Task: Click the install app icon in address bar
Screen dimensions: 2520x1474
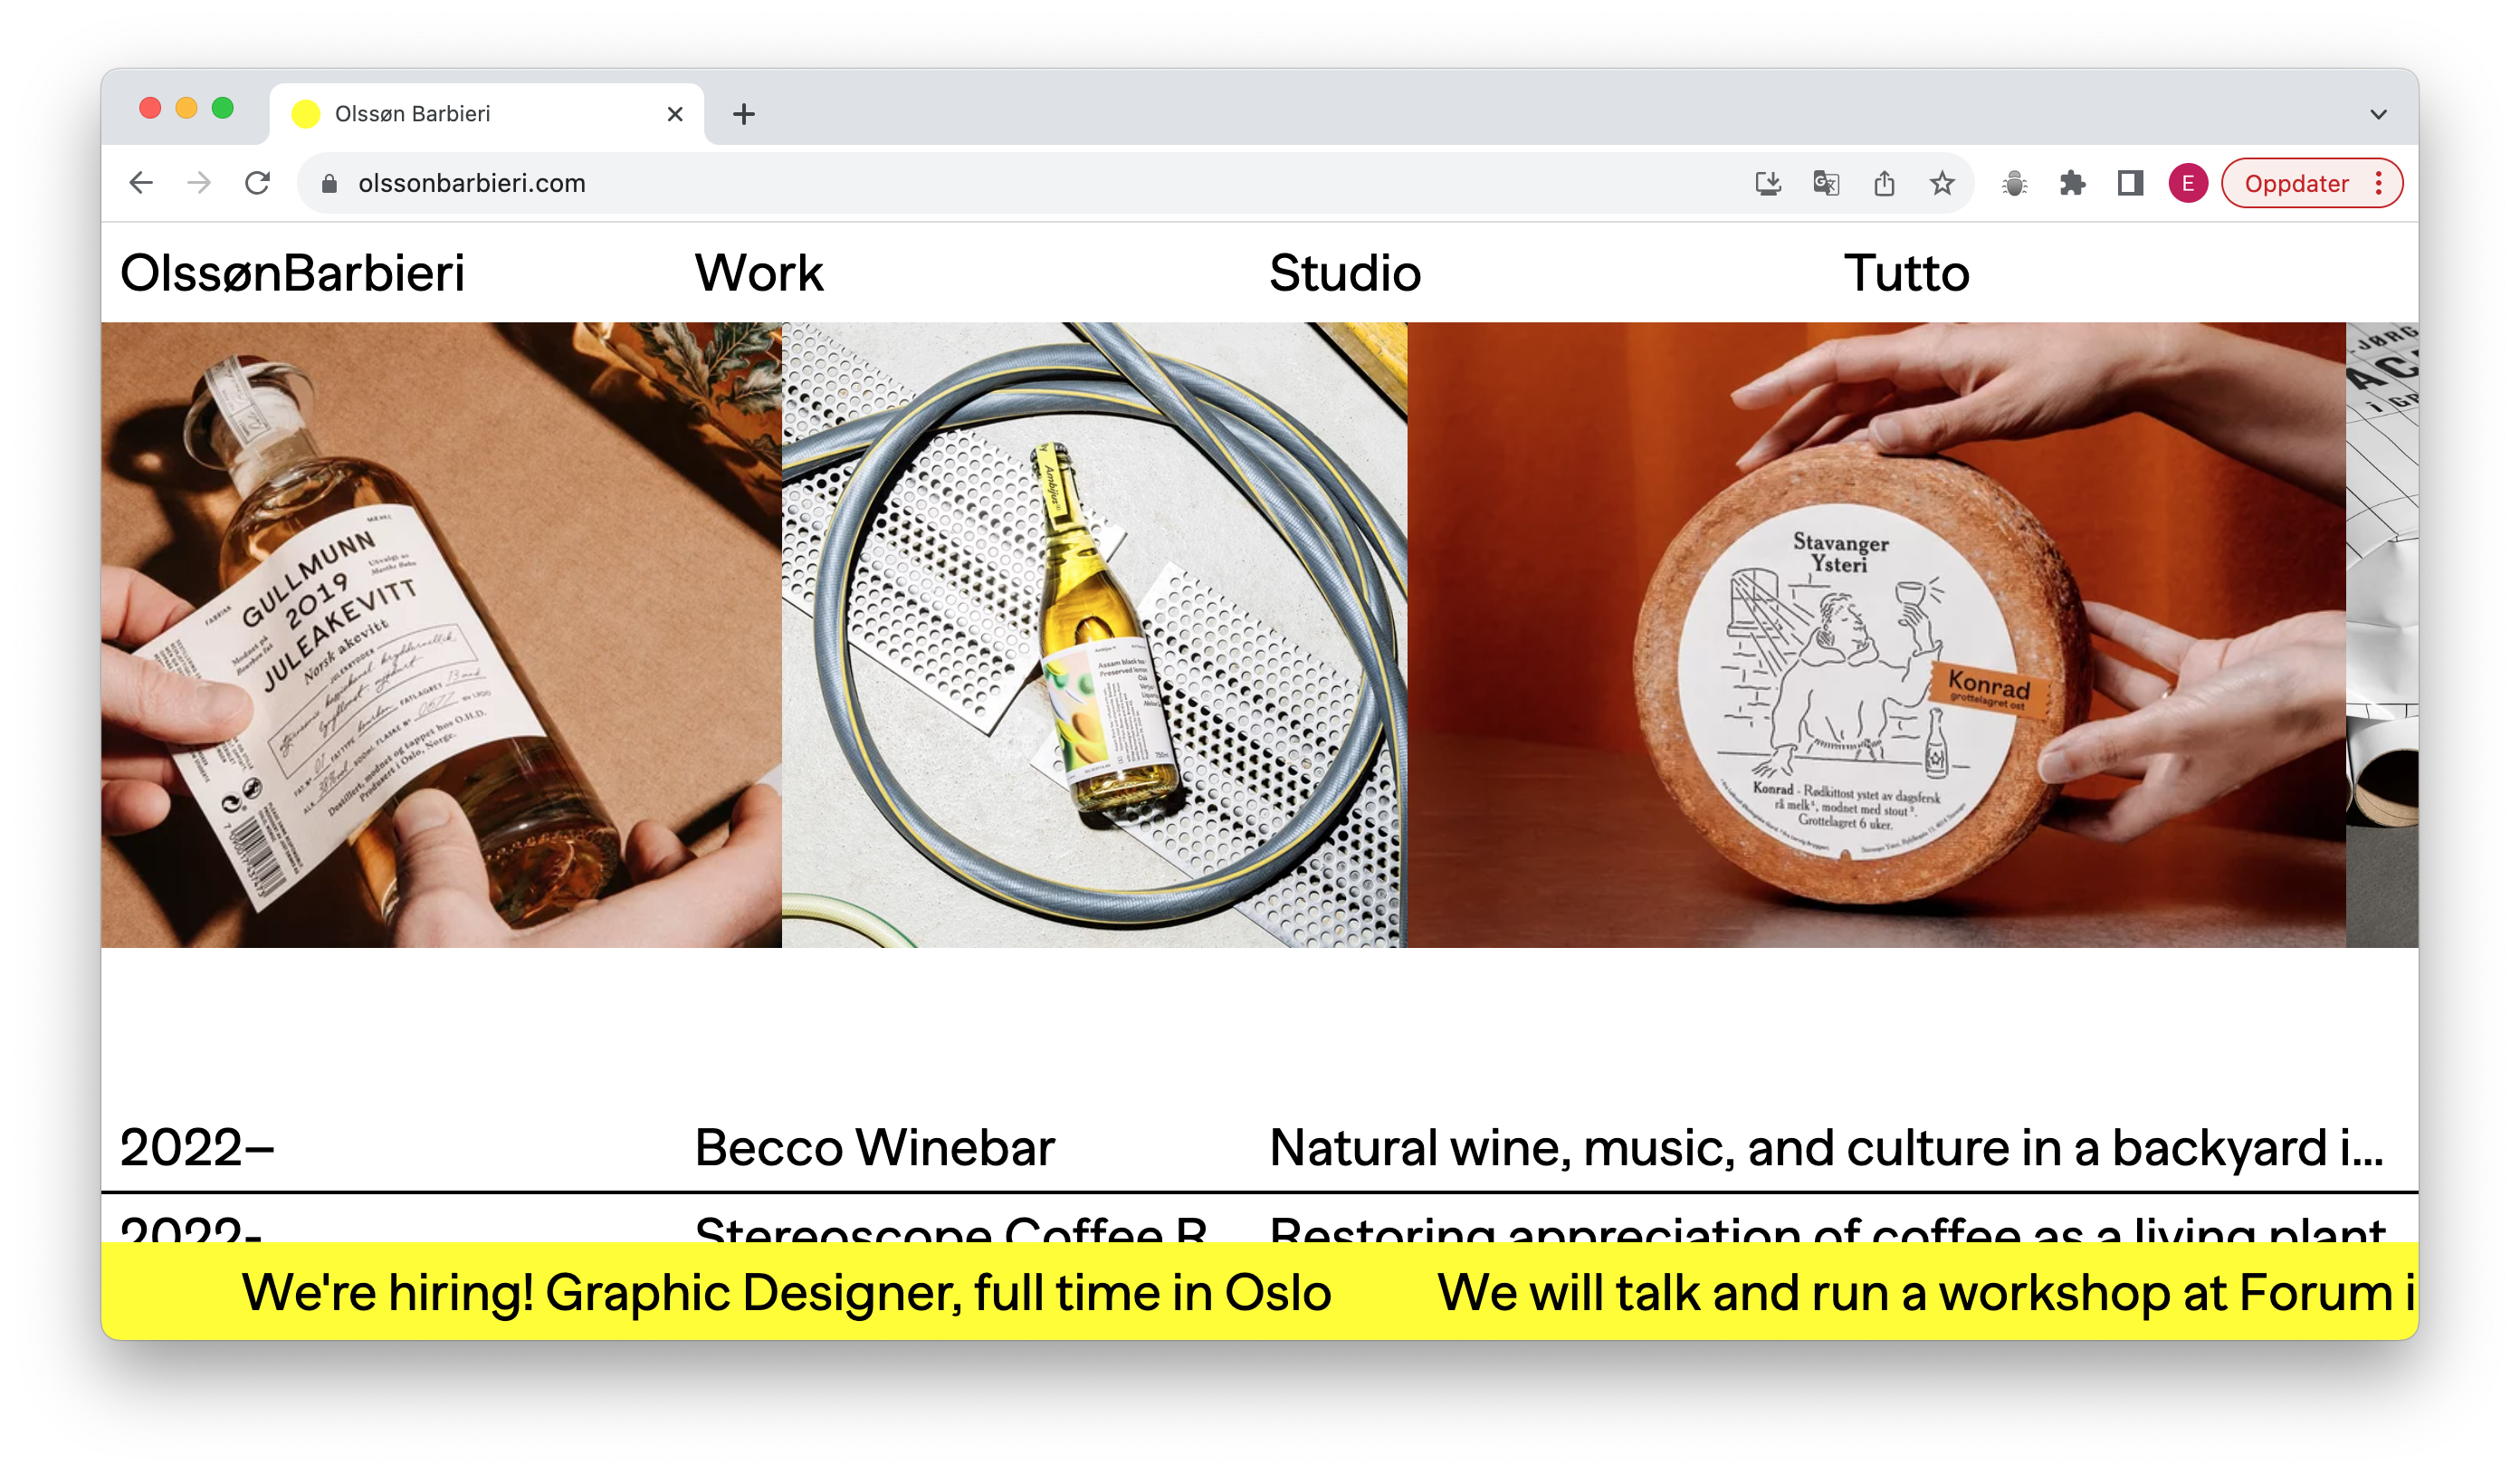Action: click(1768, 183)
